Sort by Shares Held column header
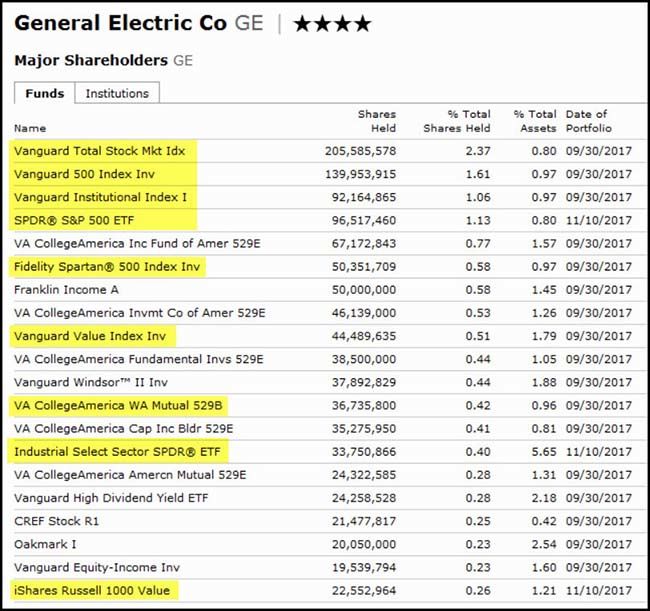This screenshot has width=650, height=611. coord(376,121)
